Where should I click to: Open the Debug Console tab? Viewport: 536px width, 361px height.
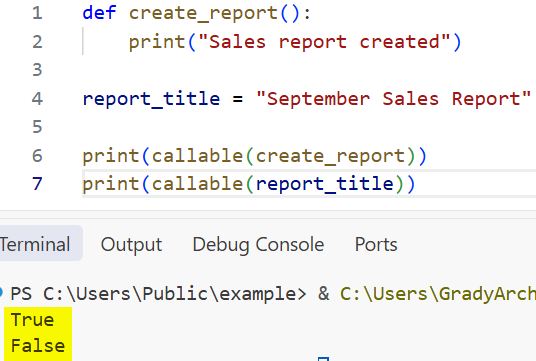(x=258, y=245)
